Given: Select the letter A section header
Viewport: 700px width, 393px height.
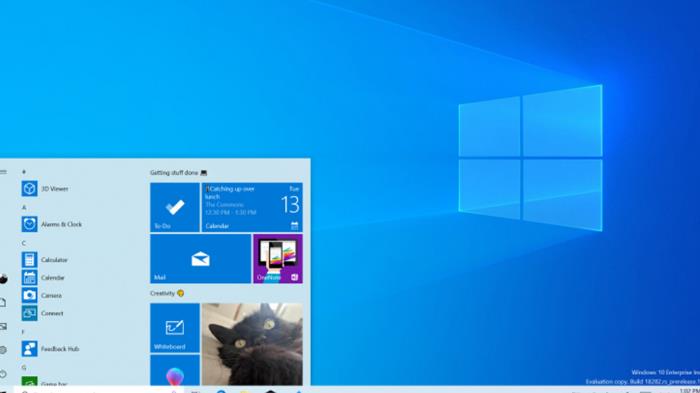Looking at the screenshot, I should [24, 207].
